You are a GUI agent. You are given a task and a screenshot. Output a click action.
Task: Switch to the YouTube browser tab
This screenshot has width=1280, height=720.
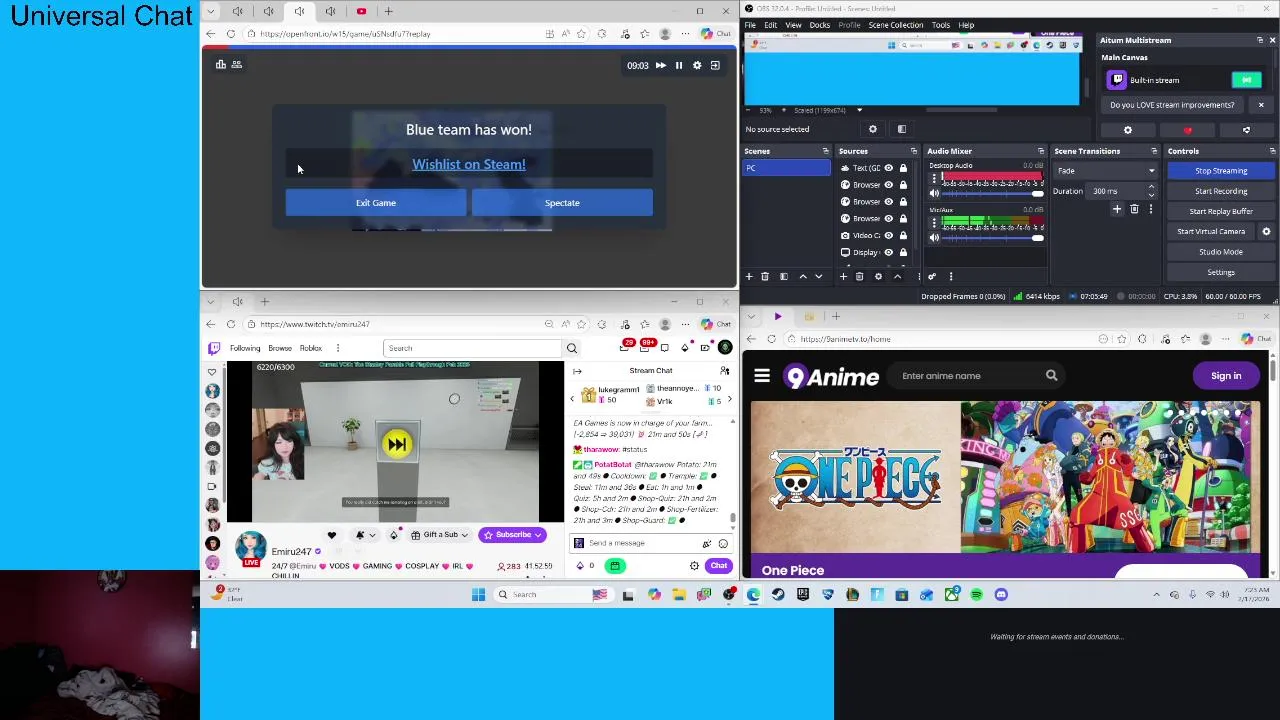tap(361, 11)
